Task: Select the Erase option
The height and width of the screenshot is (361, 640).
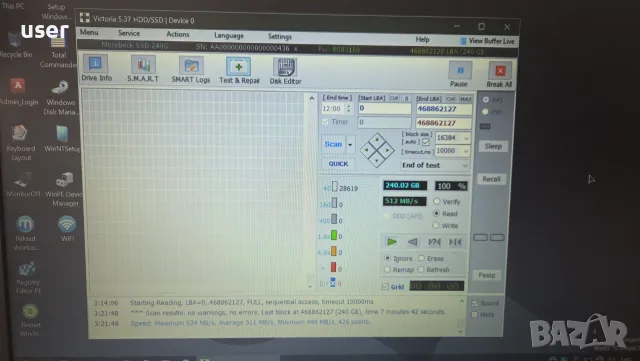Action: (421, 258)
